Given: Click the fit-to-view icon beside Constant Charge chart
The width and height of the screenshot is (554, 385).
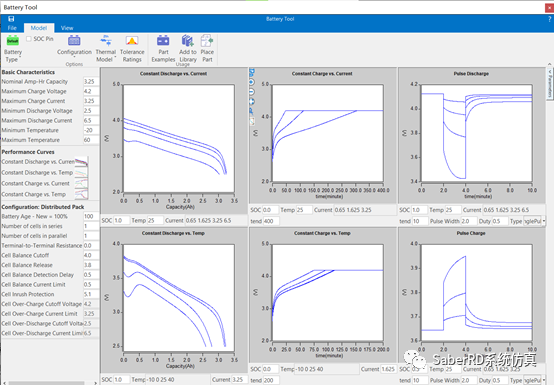Looking at the screenshot, I should click(252, 101).
